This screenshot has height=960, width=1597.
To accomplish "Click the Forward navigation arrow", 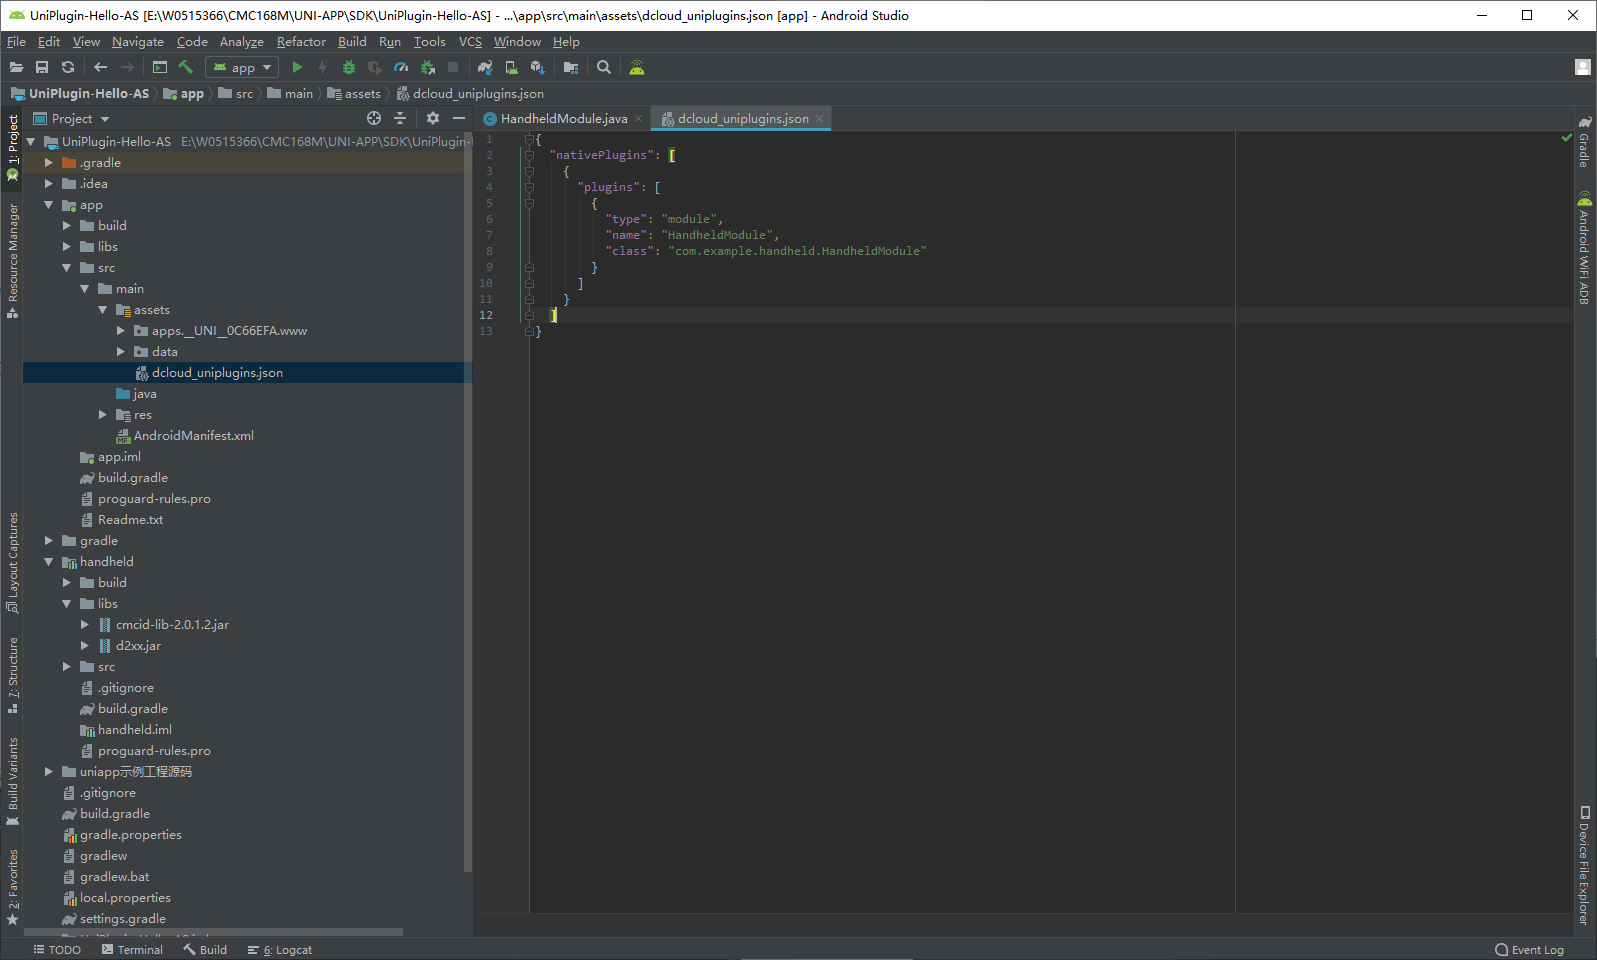I will tap(127, 67).
